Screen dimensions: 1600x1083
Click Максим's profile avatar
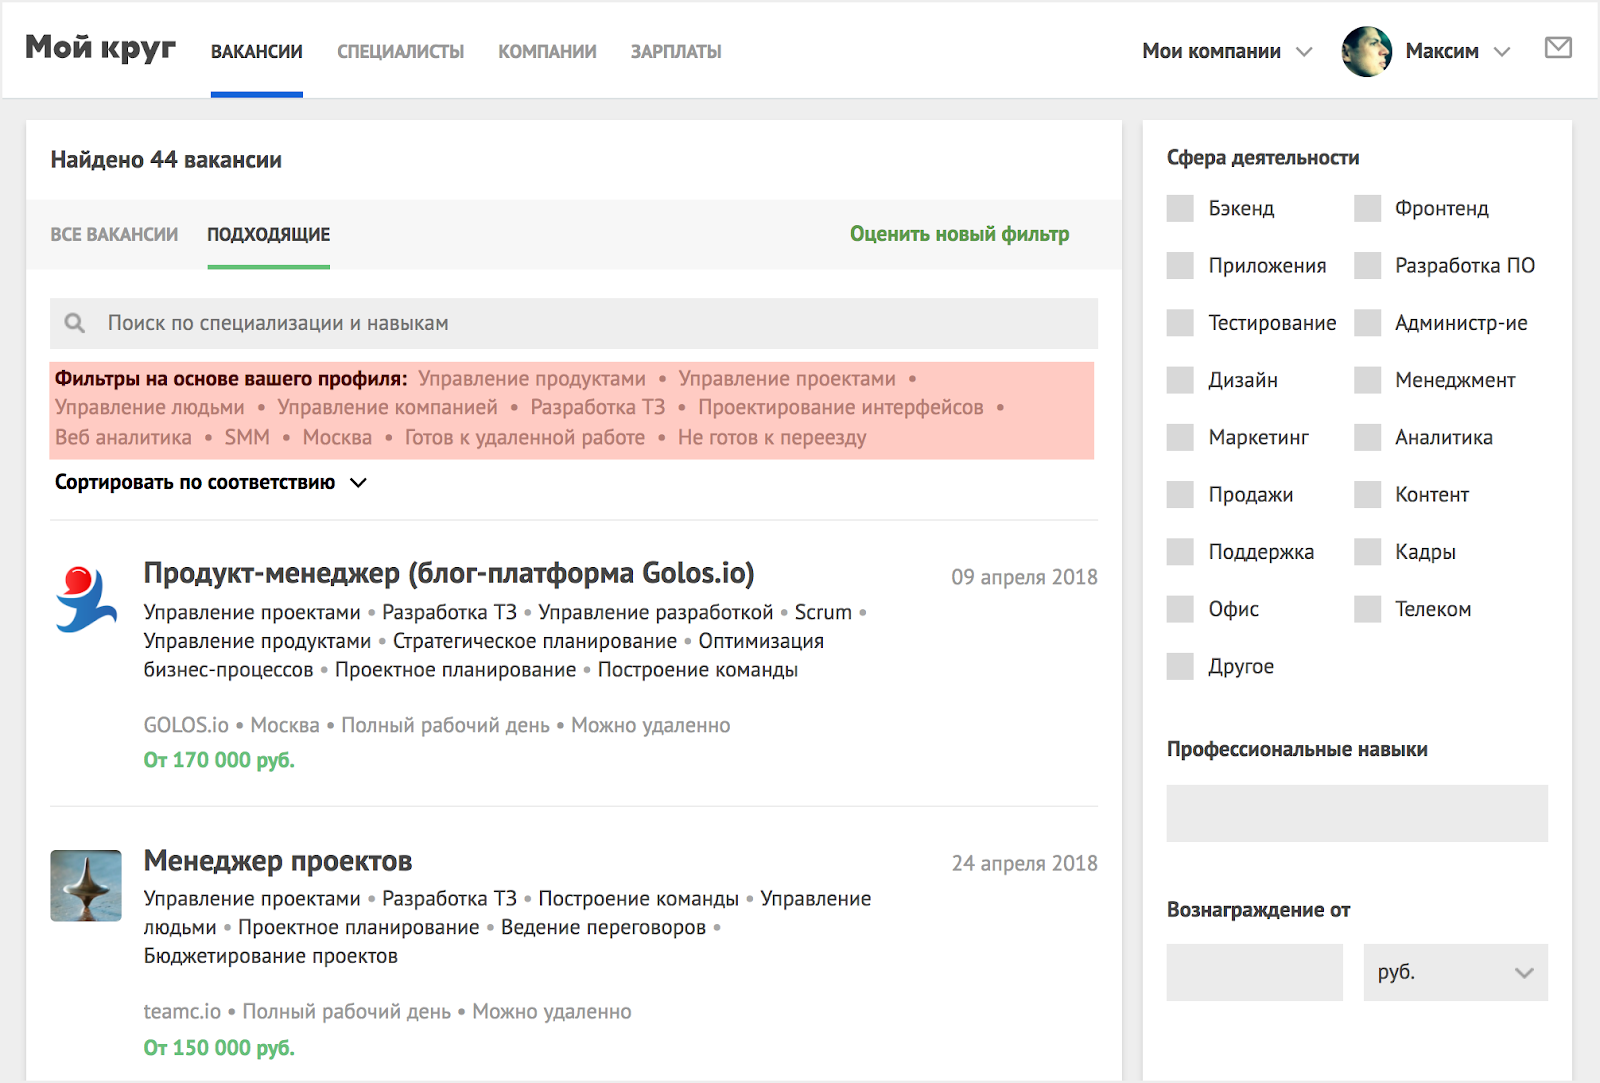pyautogui.click(x=1366, y=51)
